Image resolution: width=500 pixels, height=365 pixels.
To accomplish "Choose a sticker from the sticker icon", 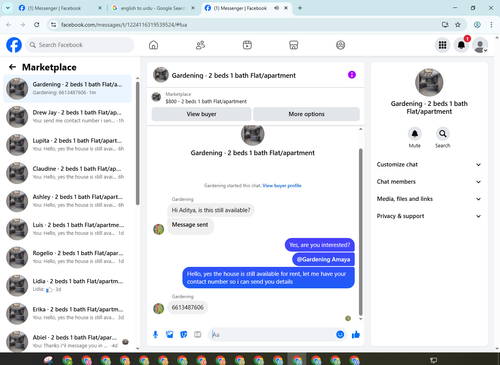I will 184,334.
